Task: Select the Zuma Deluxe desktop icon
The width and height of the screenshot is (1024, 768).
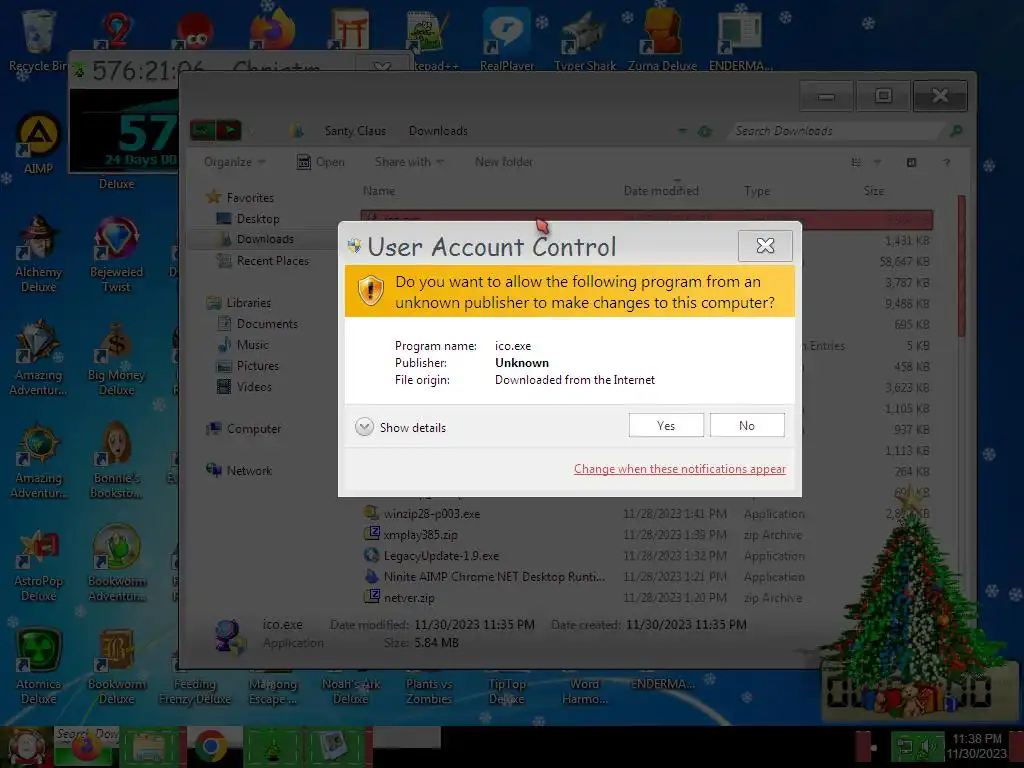Action: tap(662, 40)
